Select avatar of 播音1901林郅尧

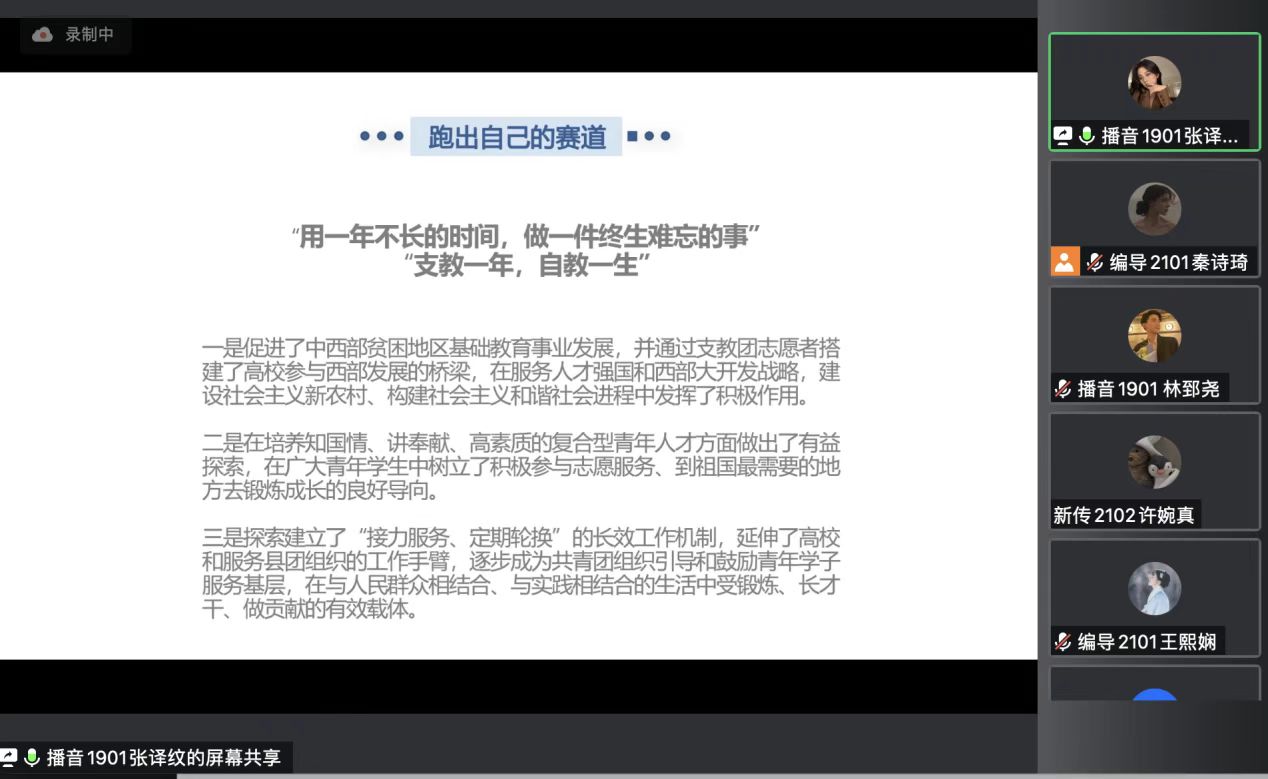[1154, 336]
